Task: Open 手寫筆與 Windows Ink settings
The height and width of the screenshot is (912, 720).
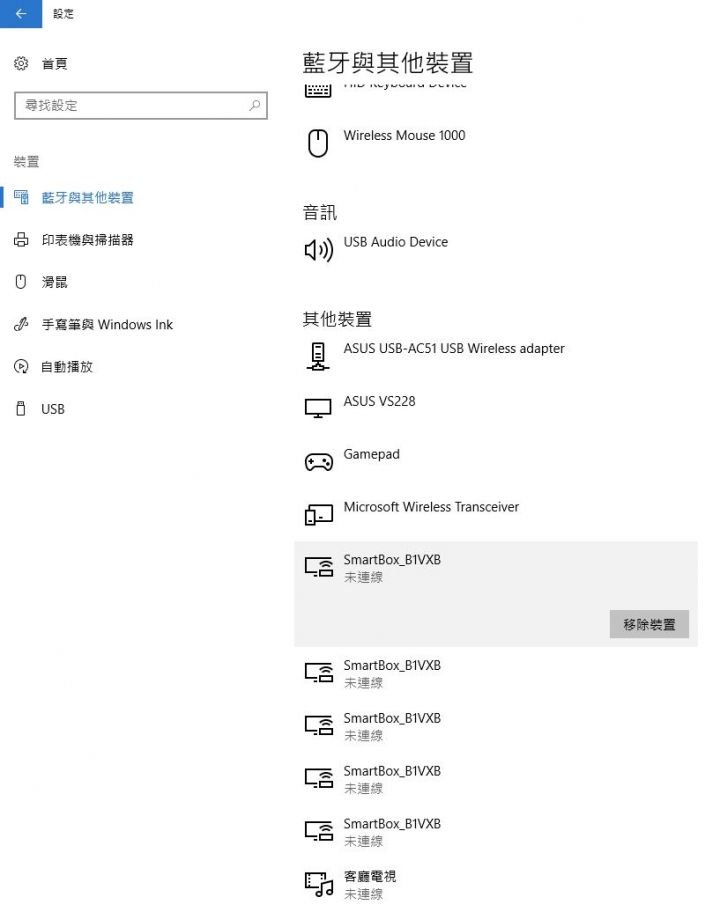Action: [107, 325]
